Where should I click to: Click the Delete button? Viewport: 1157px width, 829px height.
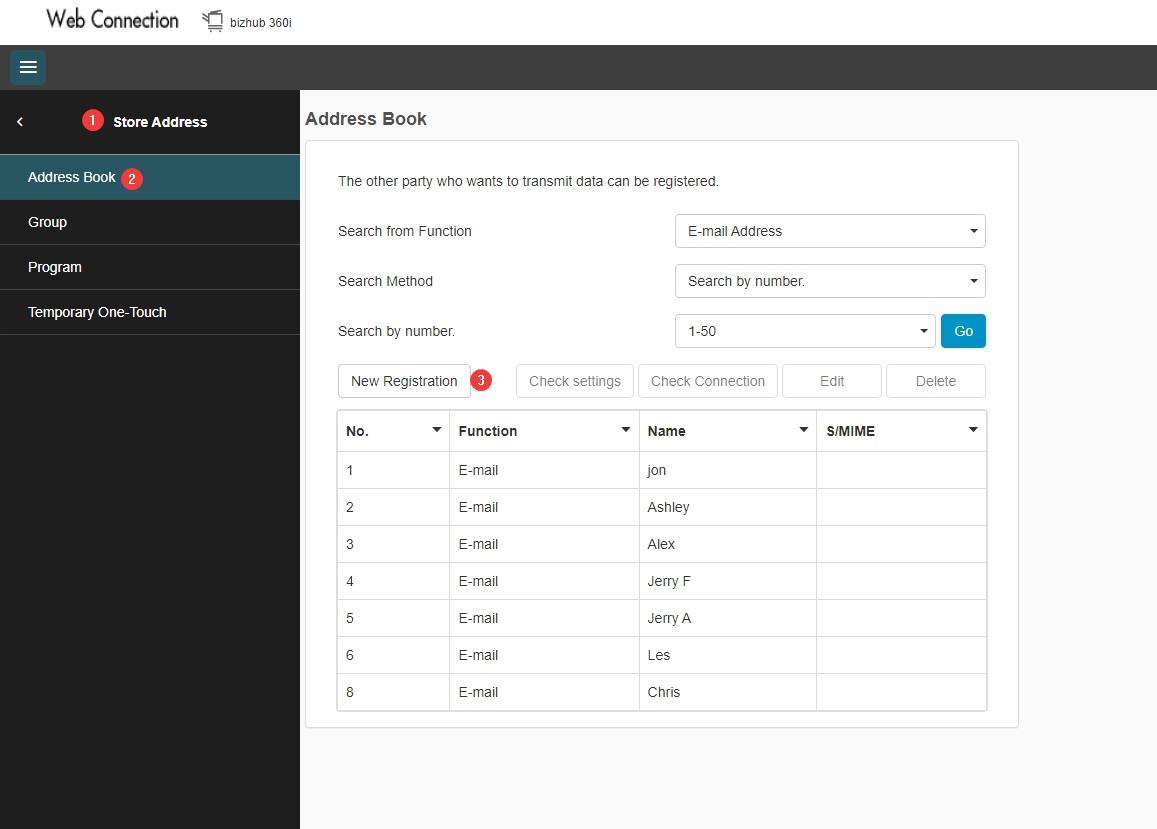pos(935,381)
